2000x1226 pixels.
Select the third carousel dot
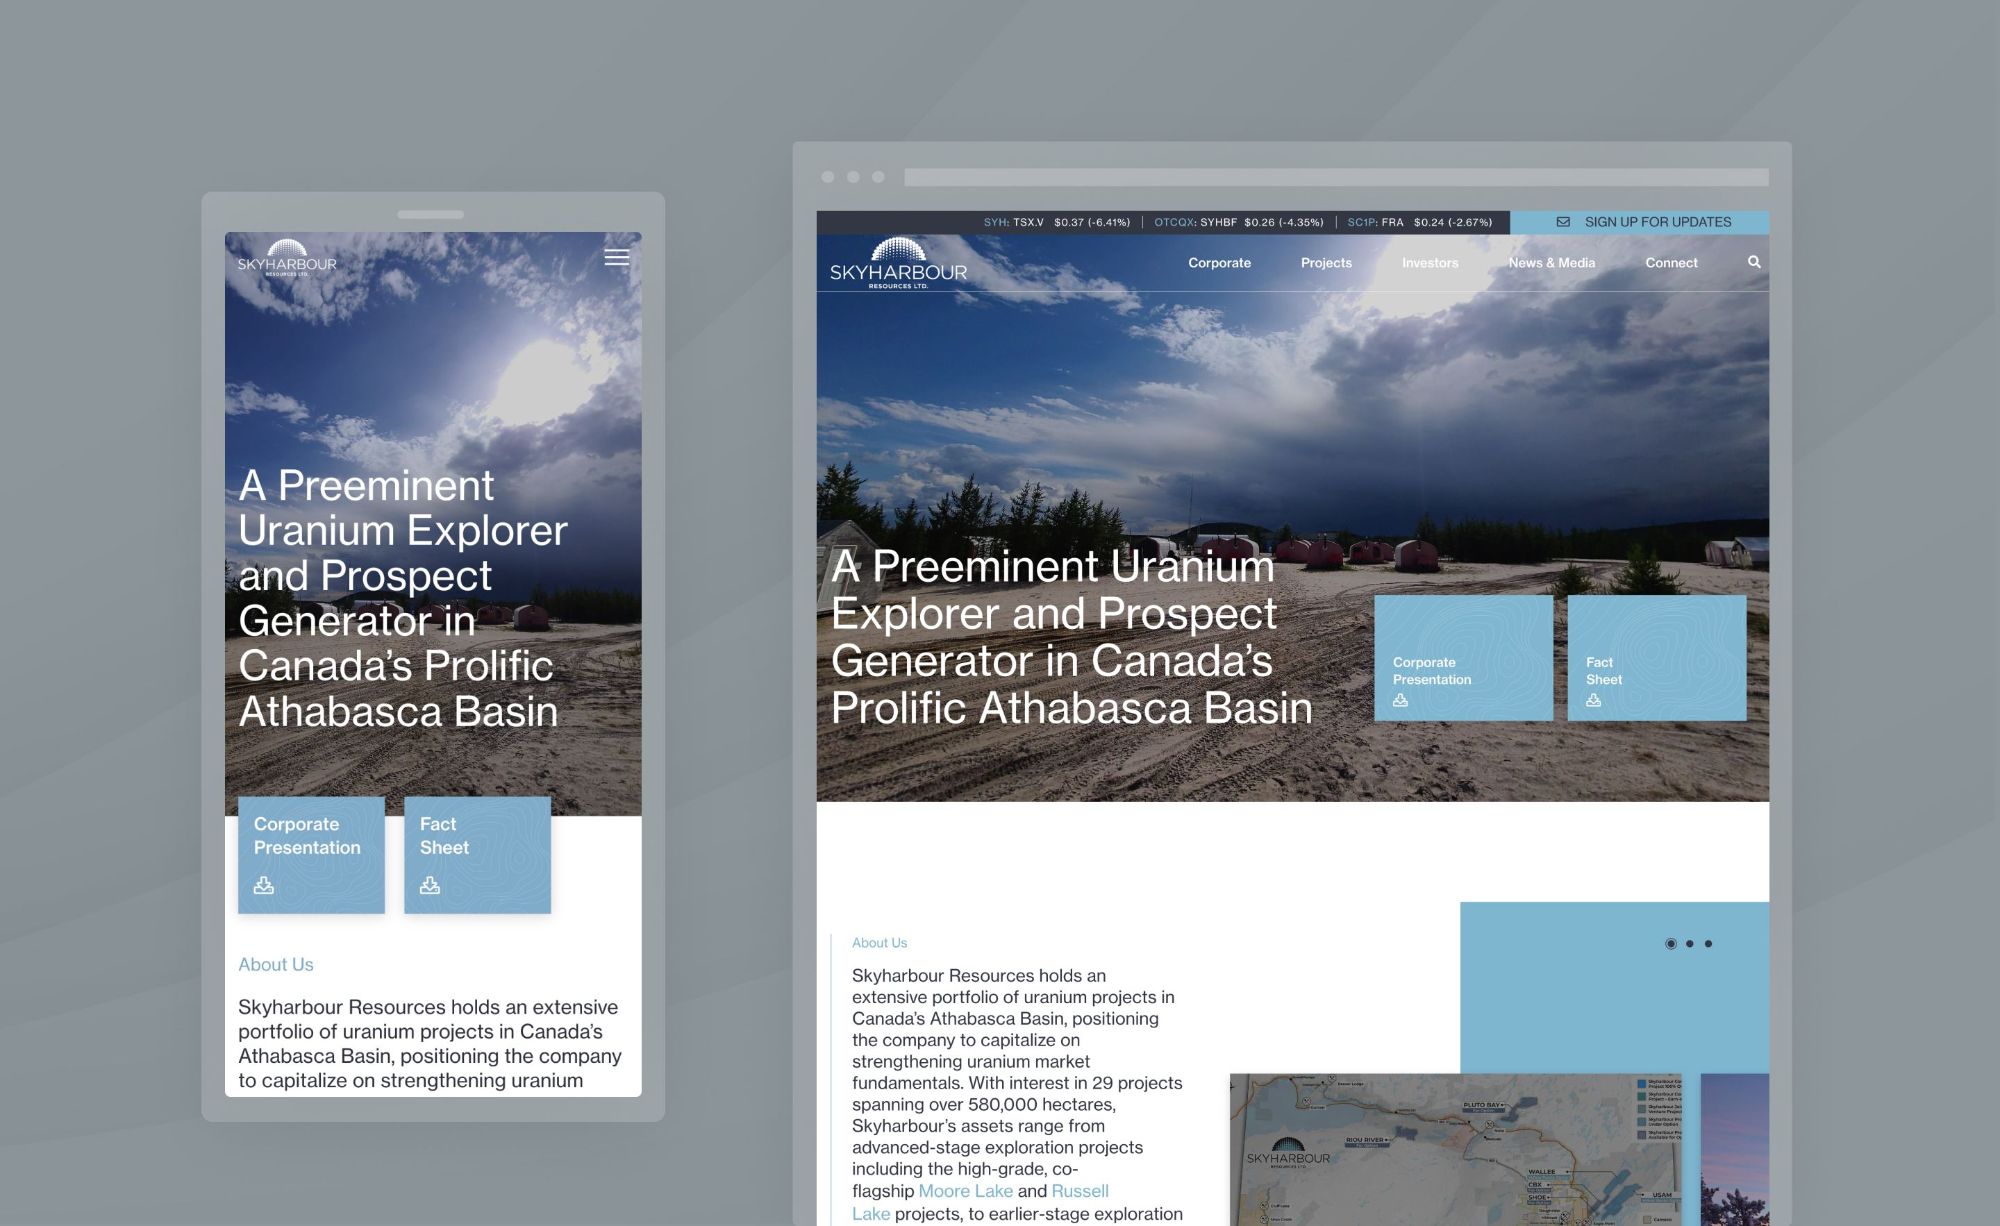pos(1708,944)
